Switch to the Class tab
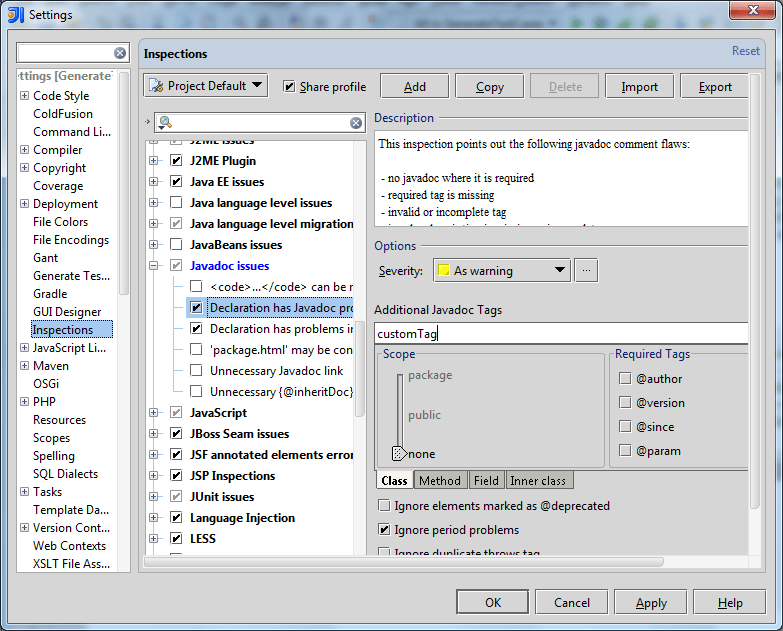The width and height of the screenshot is (783, 631). [394, 480]
